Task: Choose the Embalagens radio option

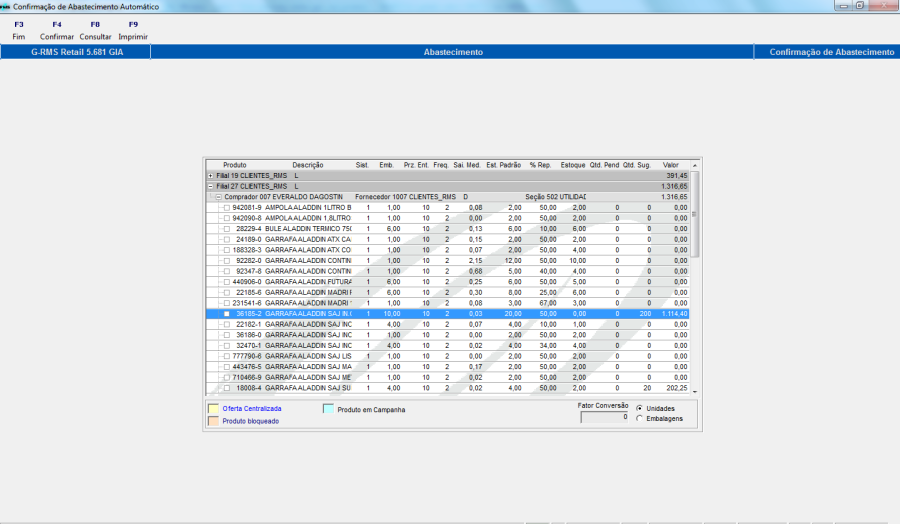Action: pos(639,418)
